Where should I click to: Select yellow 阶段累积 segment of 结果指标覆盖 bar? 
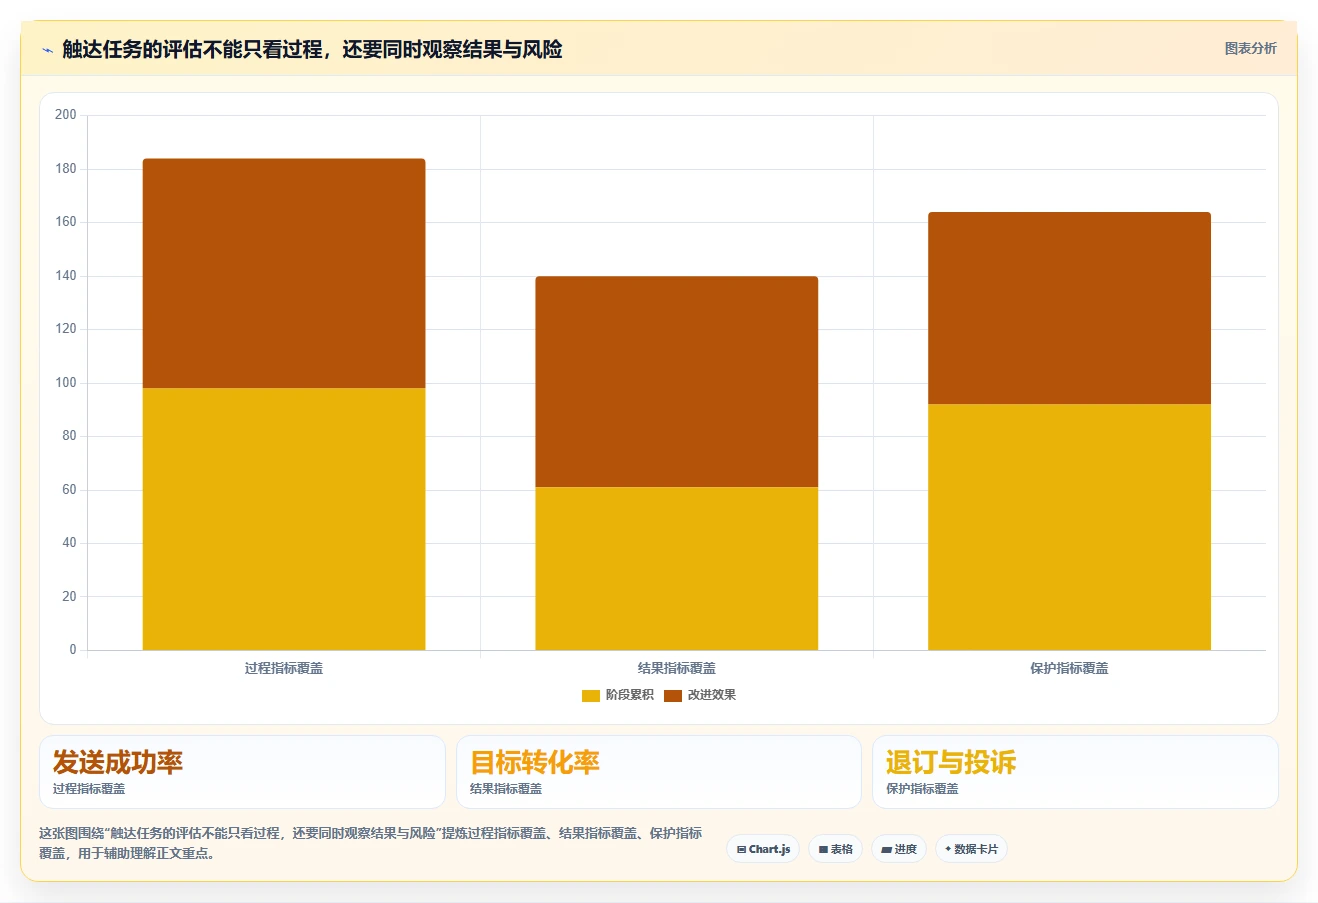tap(676, 568)
